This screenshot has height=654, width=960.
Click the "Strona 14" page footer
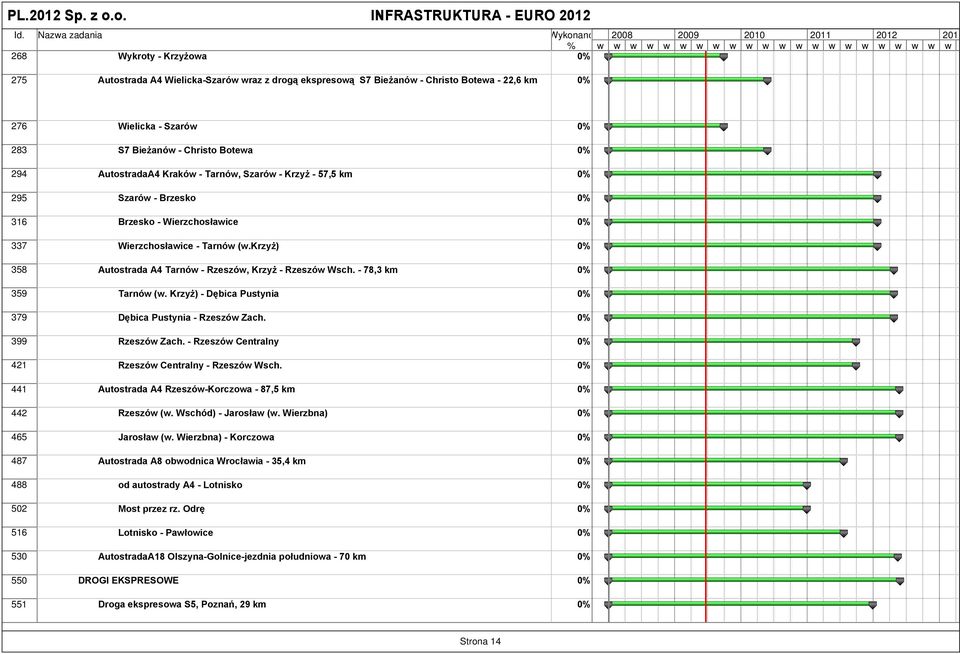click(x=480, y=641)
